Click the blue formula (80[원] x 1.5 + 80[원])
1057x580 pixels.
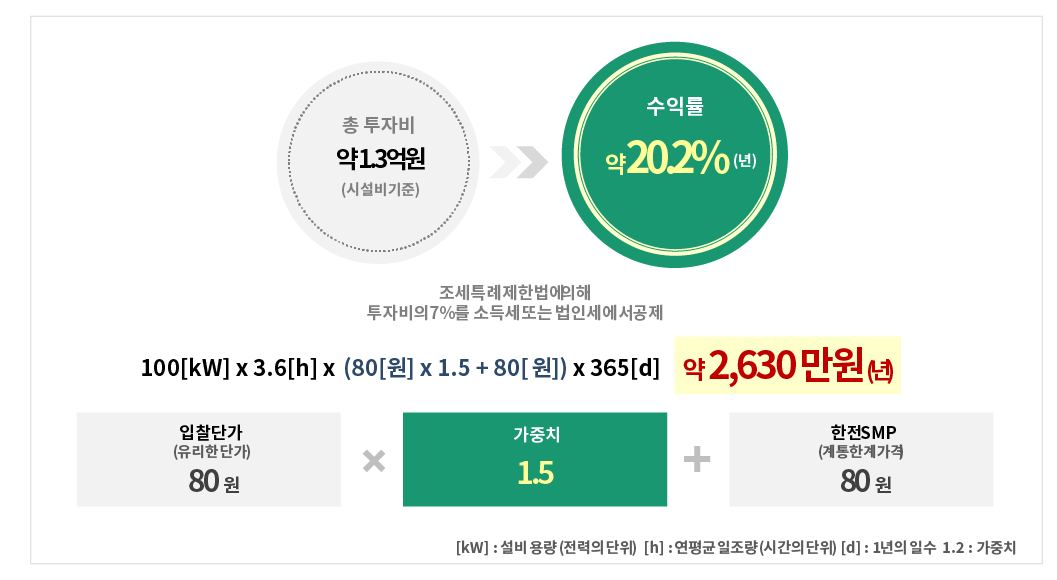[455, 368]
